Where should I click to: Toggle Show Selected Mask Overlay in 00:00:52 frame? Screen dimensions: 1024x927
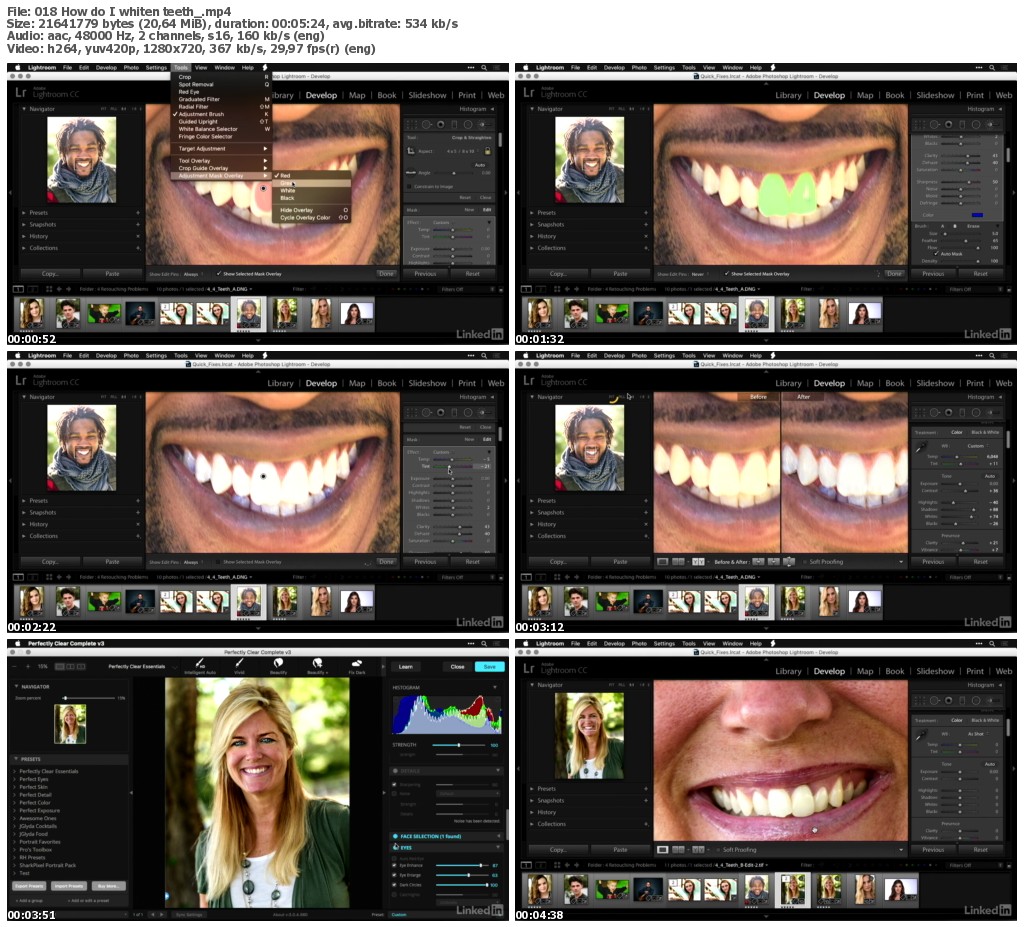[x=219, y=274]
